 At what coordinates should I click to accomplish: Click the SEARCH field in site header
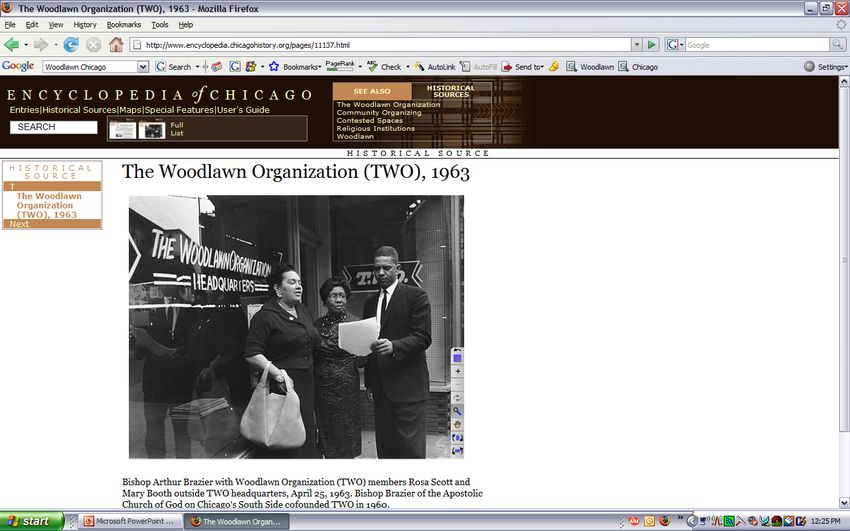tap(53, 127)
